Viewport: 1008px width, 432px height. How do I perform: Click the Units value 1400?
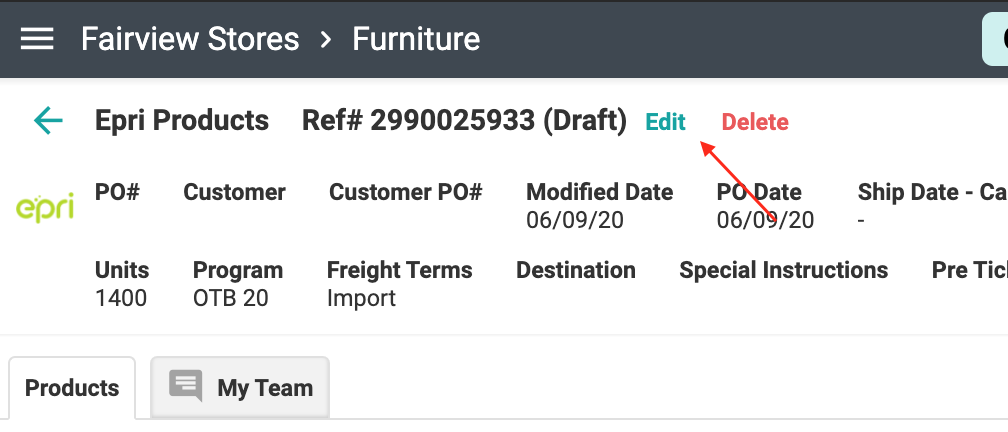tap(121, 298)
